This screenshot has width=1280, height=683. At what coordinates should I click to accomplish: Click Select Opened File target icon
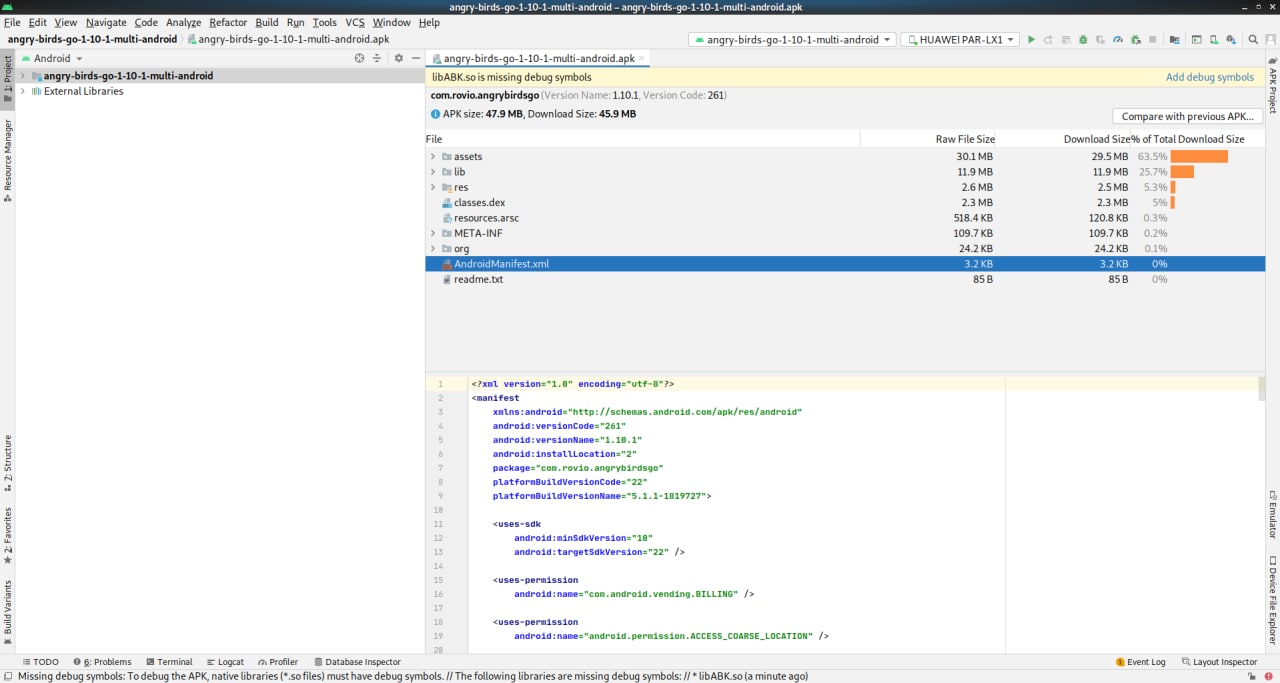tap(360, 58)
